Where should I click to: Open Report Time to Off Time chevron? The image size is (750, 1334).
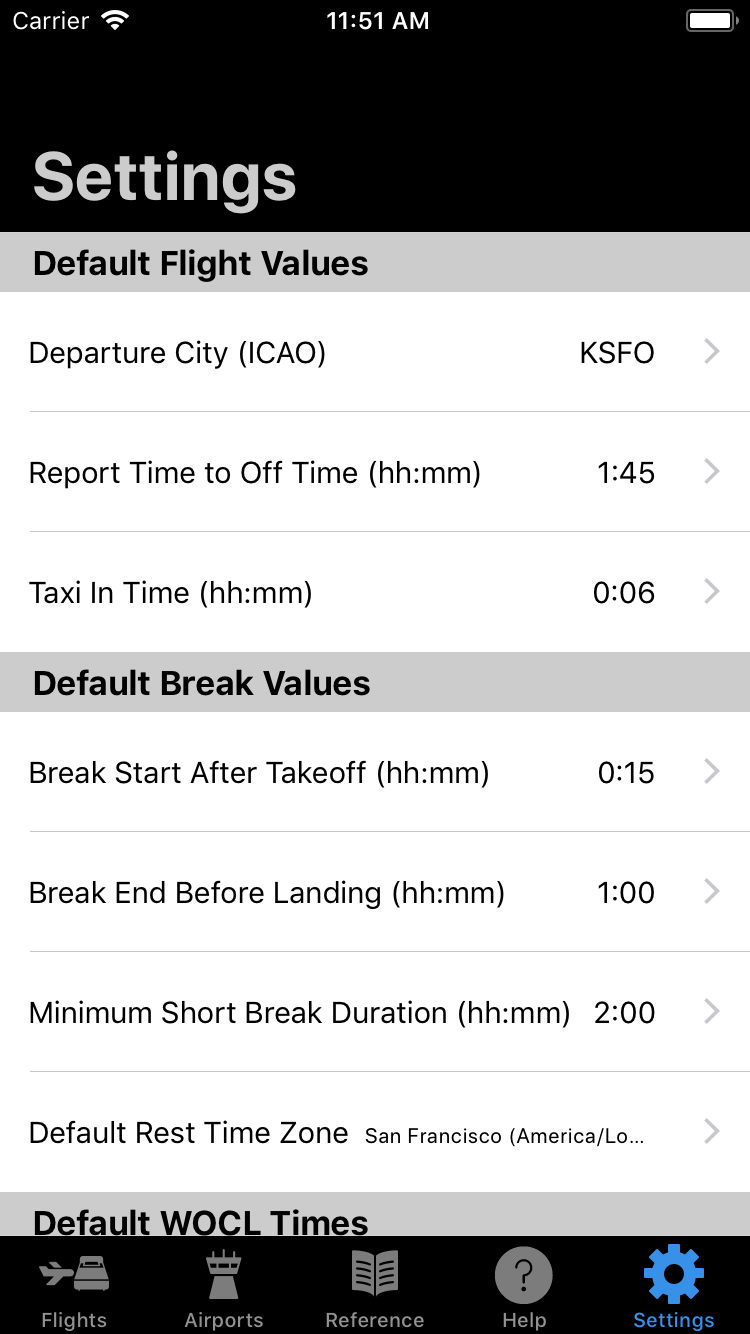[712, 471]
